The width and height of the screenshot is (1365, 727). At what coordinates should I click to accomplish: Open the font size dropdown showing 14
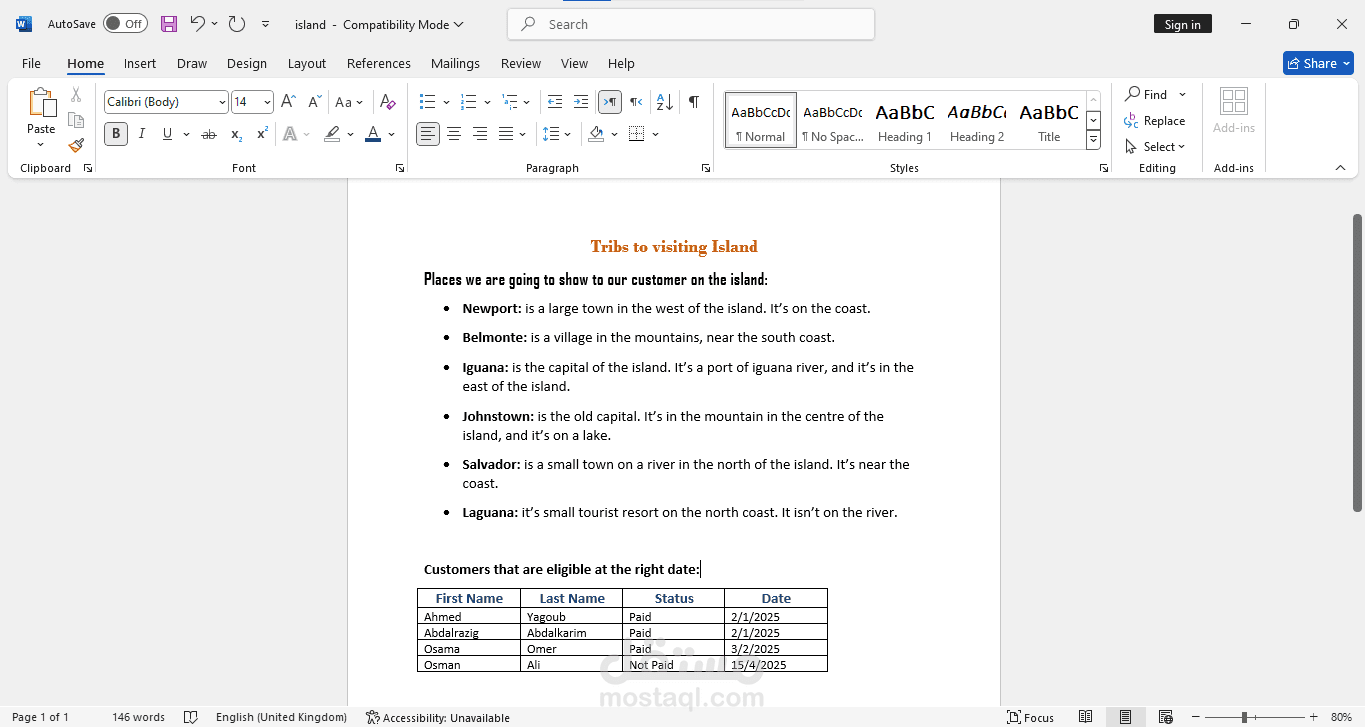(x=267, y=102)
